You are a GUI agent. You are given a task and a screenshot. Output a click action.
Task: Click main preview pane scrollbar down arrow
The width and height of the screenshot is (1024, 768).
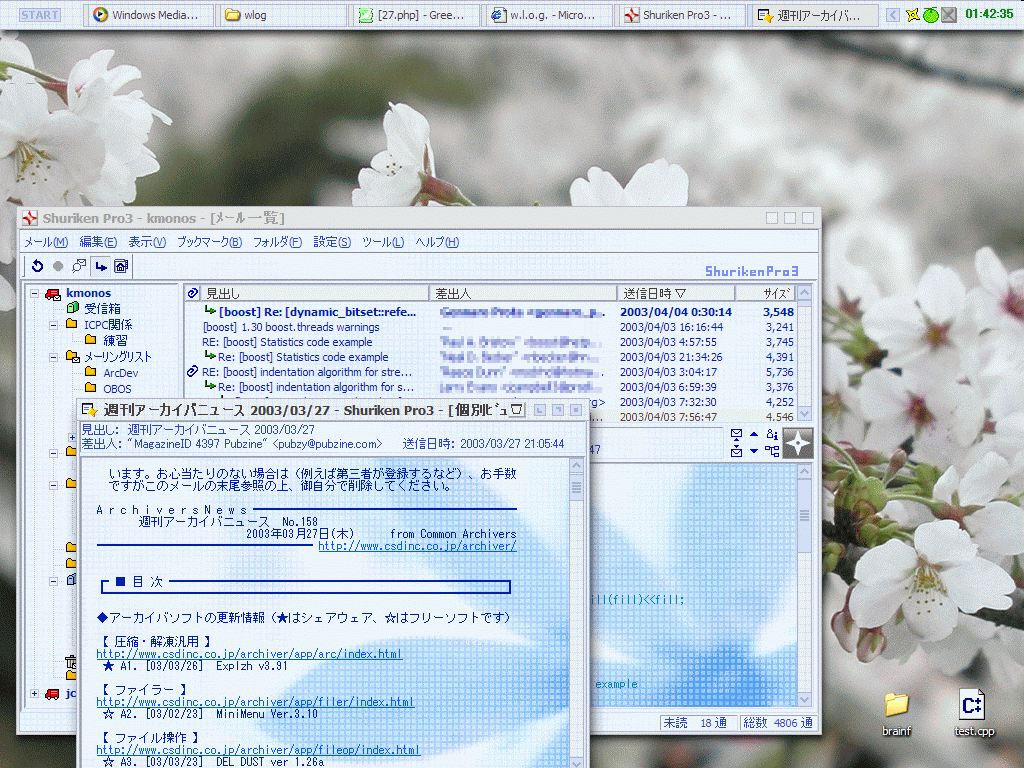[x=805, y=699]
